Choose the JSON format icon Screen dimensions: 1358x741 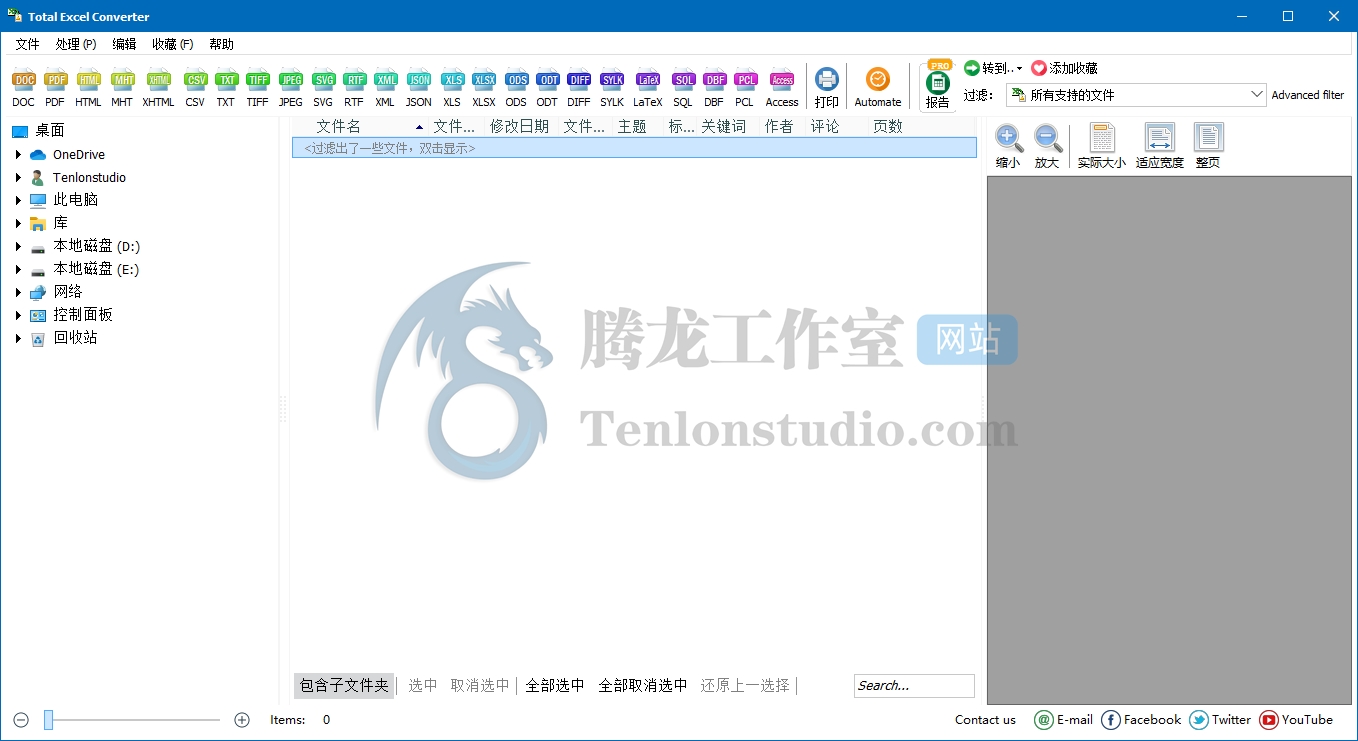(419, 88)
